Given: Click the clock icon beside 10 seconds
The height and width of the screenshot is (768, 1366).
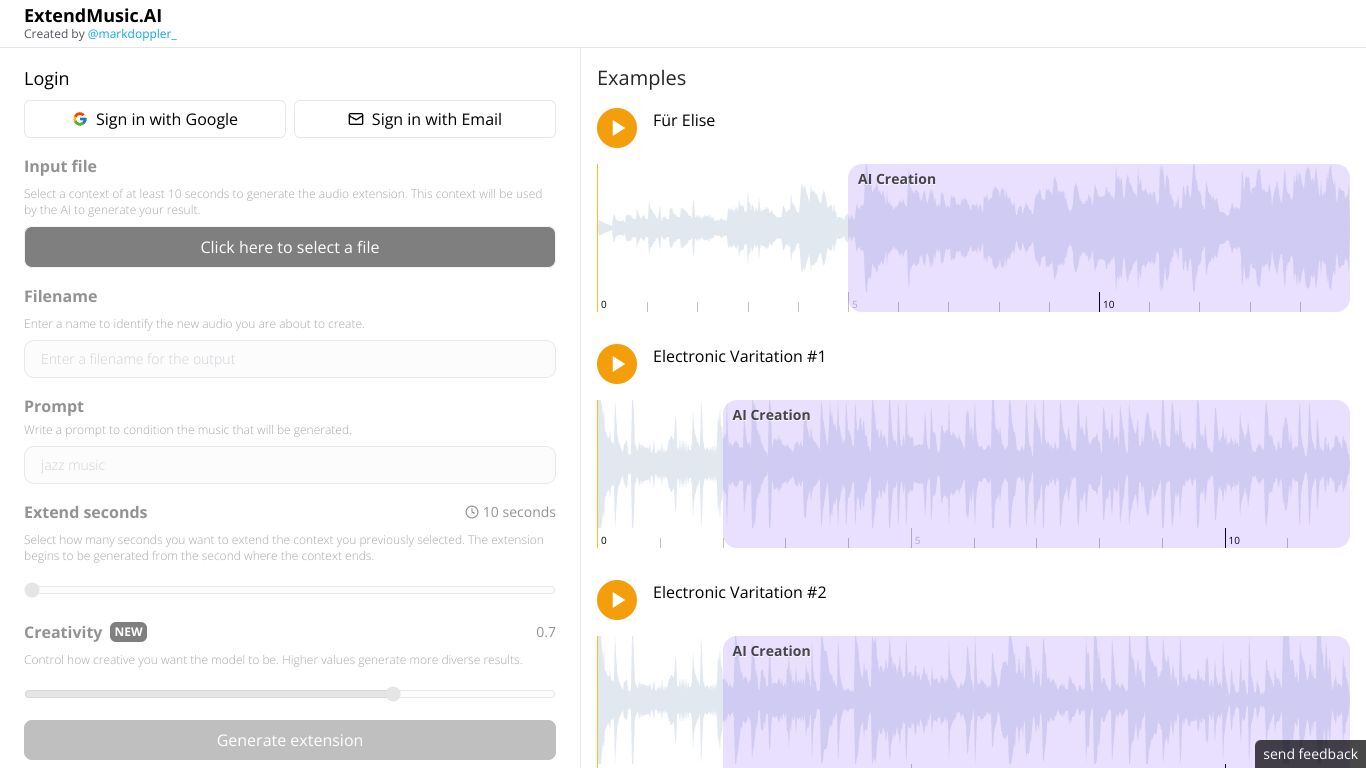Looking at the screenshot, I should tap(472, 512).
